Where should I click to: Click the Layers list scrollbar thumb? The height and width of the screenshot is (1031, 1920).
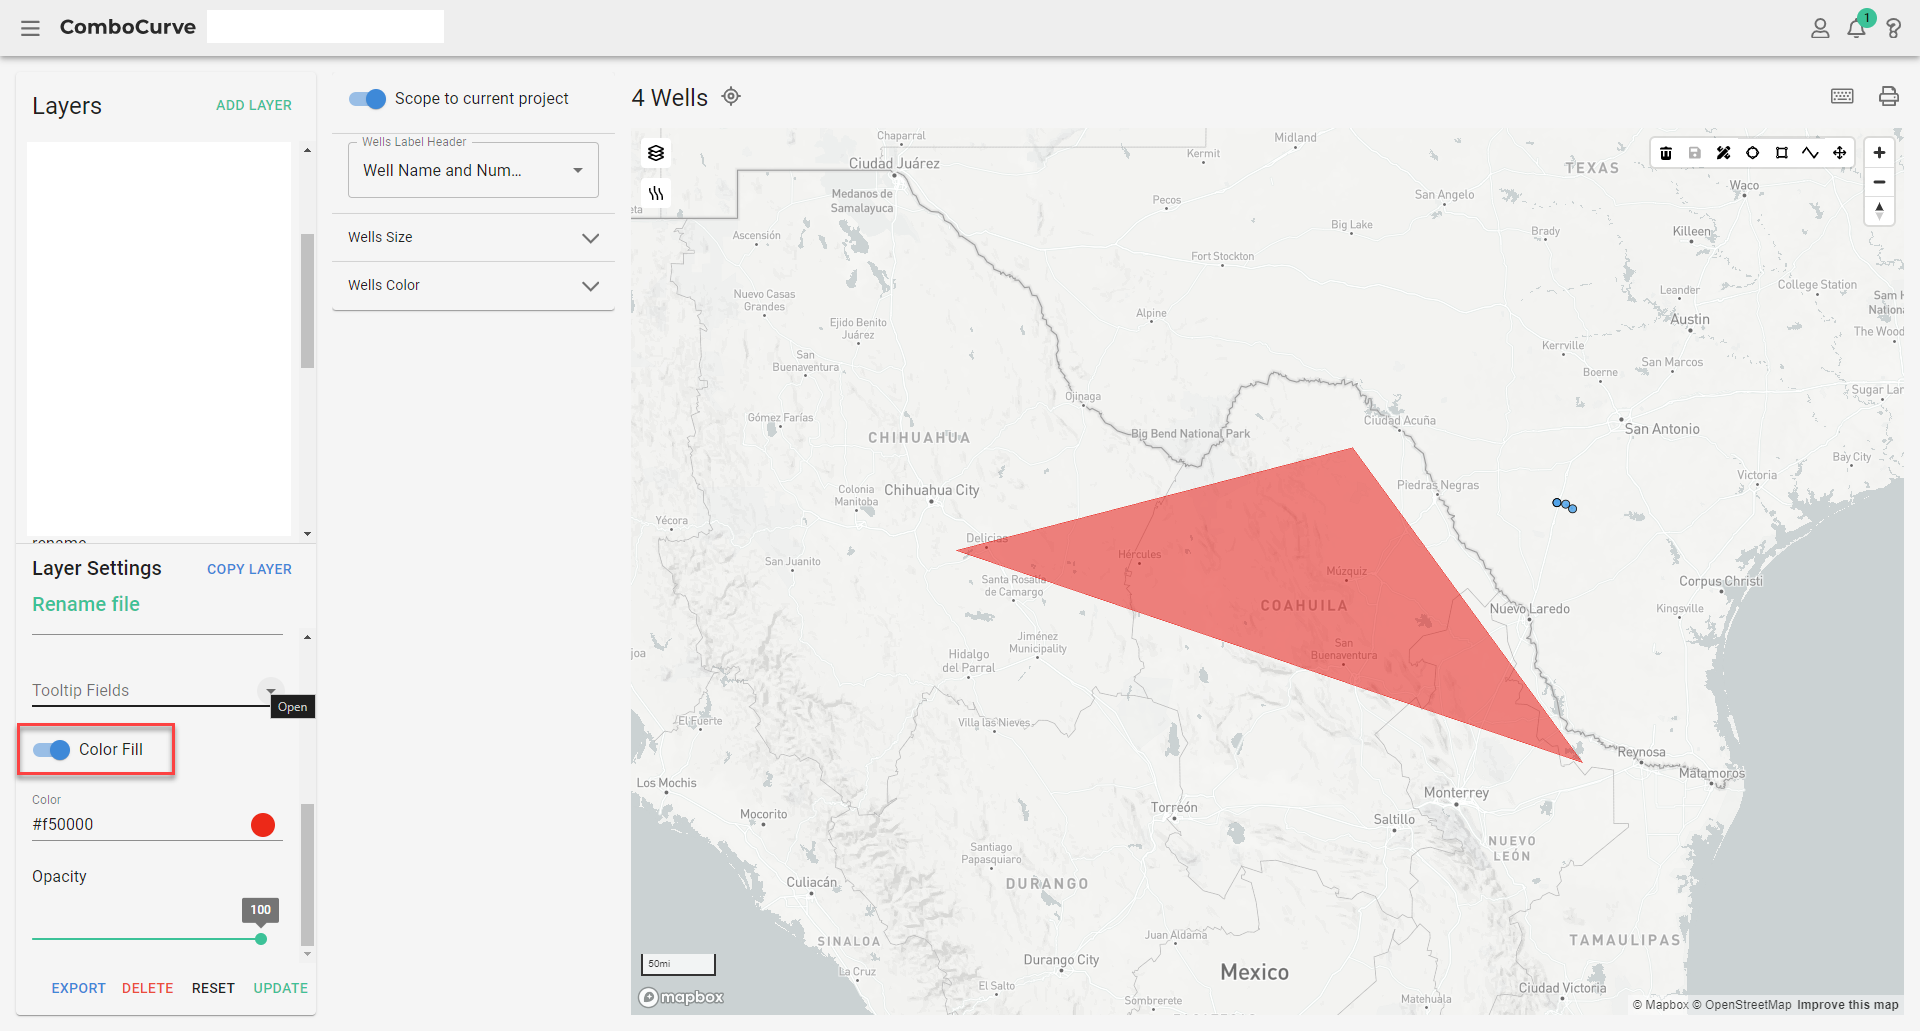point(307,300)
